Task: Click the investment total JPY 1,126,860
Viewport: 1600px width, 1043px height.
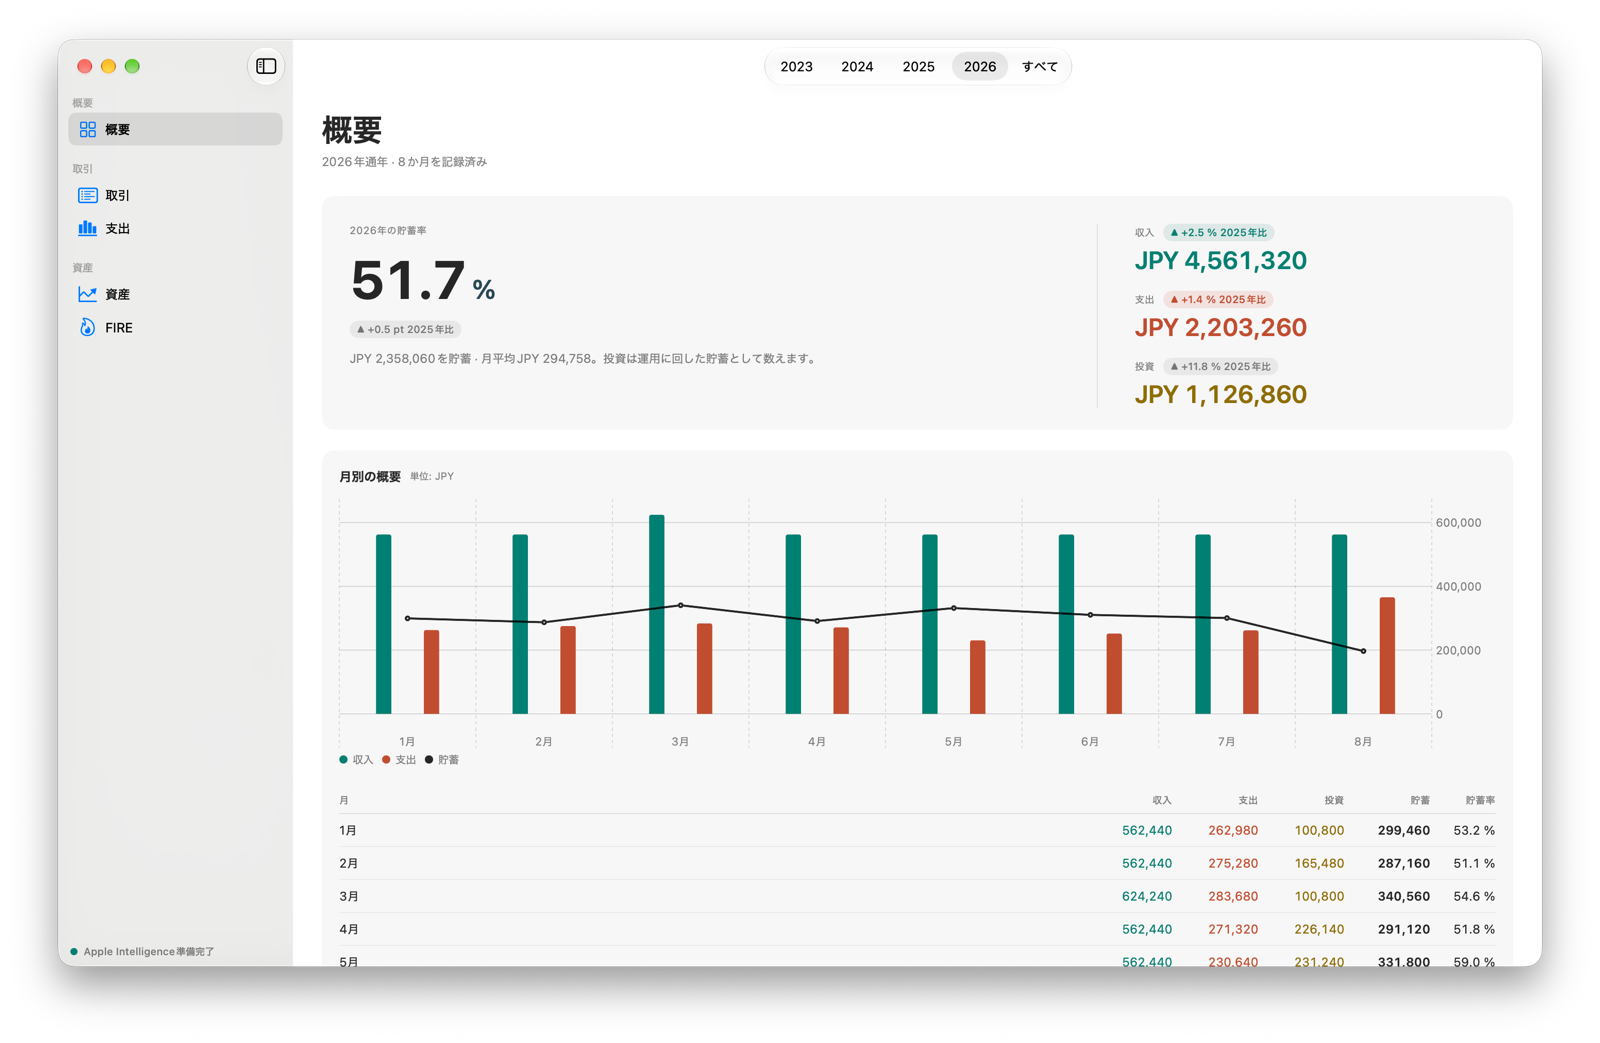Action: (1220, 395)
